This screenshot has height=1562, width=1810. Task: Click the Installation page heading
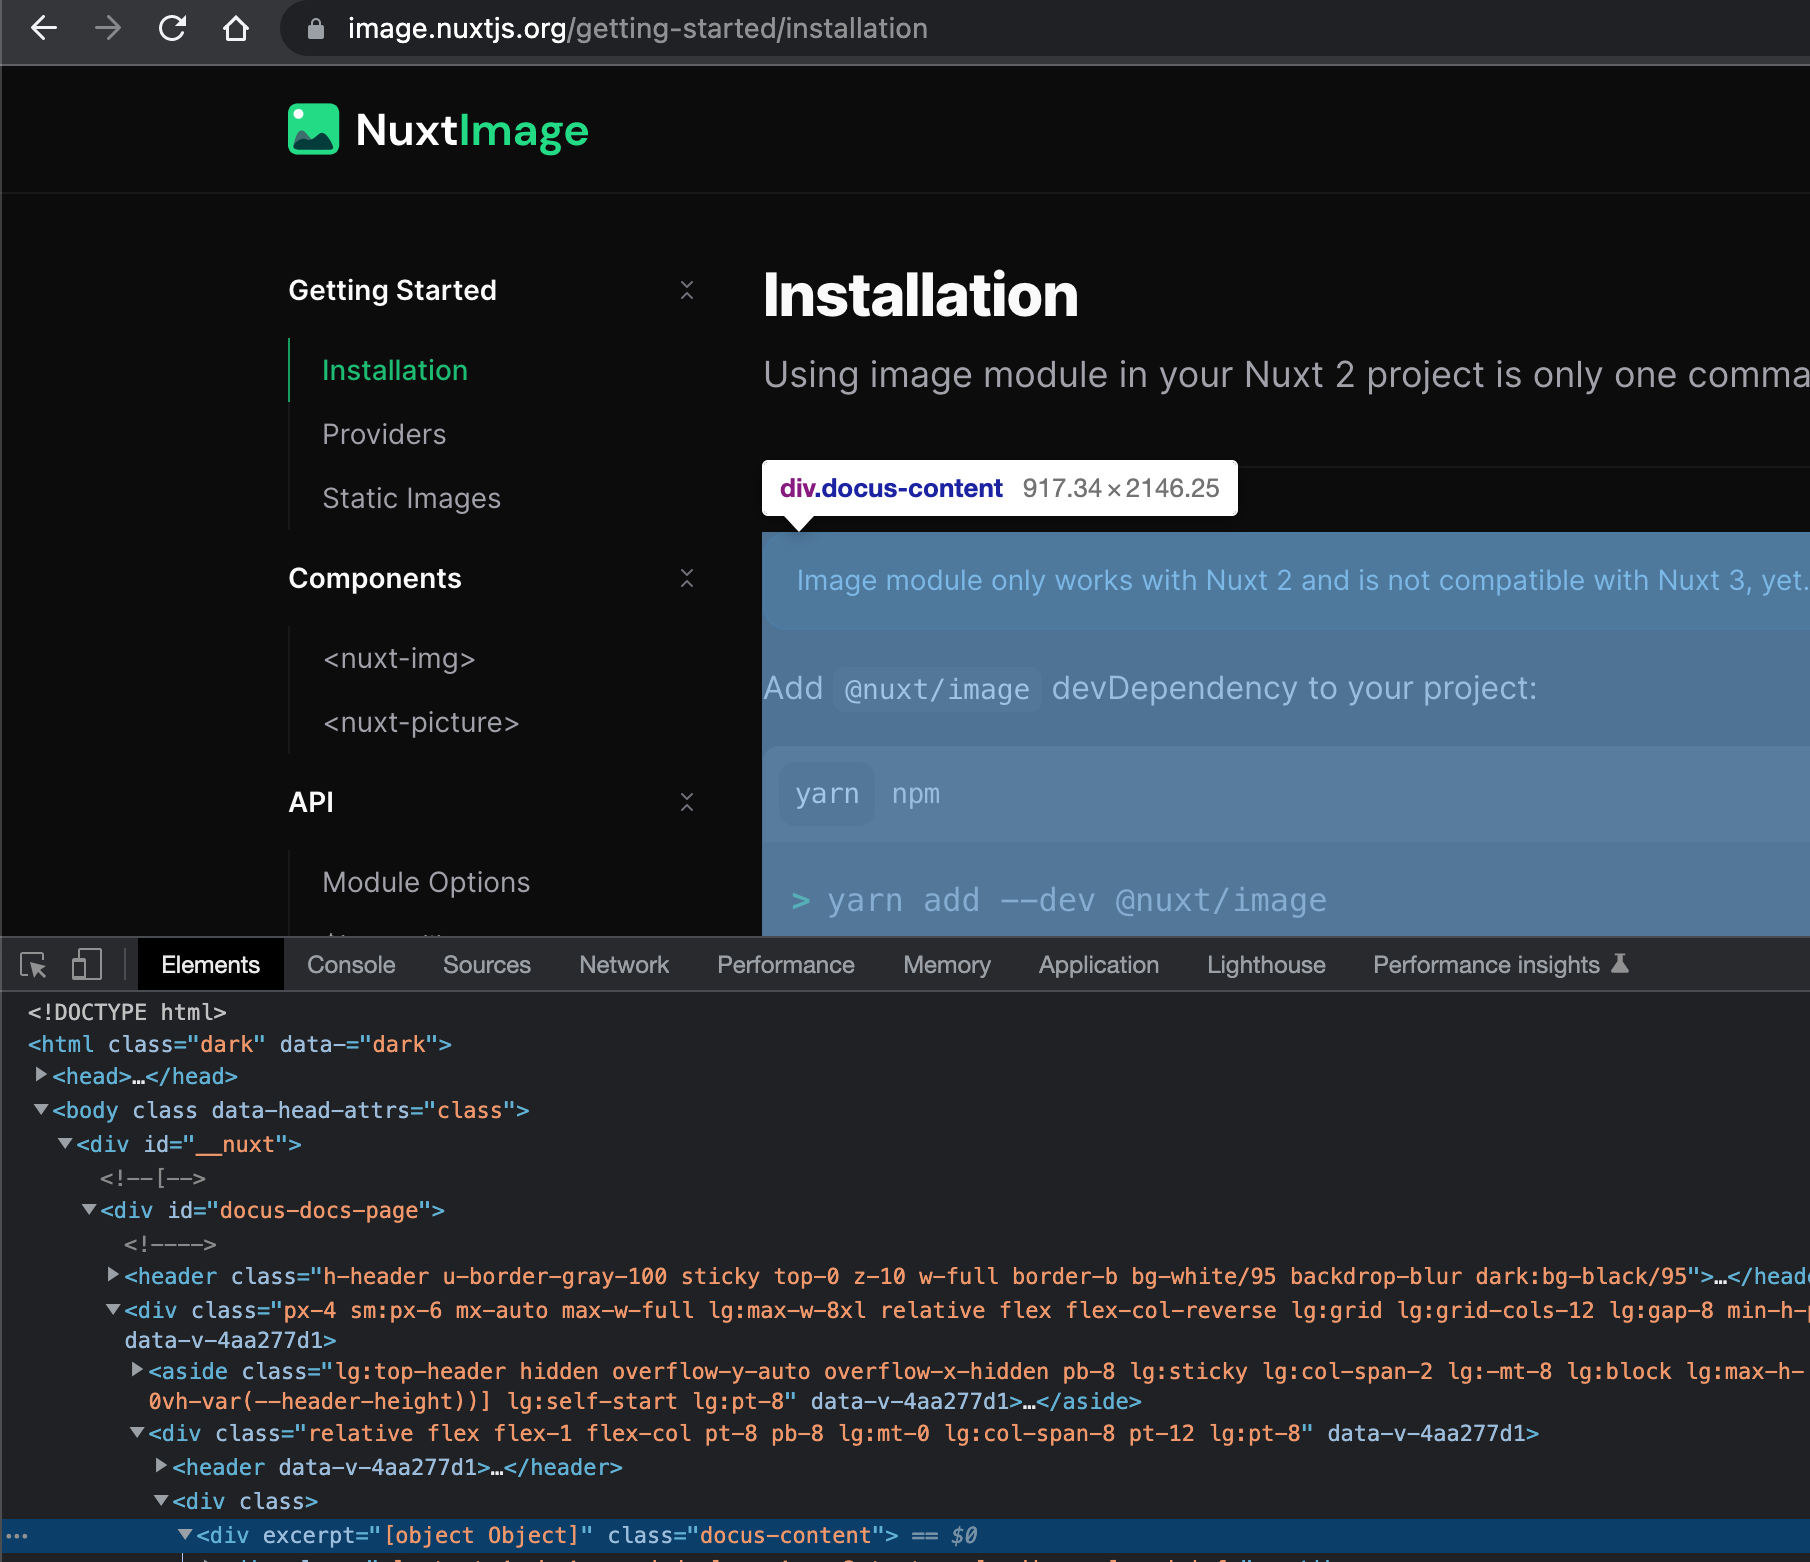click(x=921, y=295)
